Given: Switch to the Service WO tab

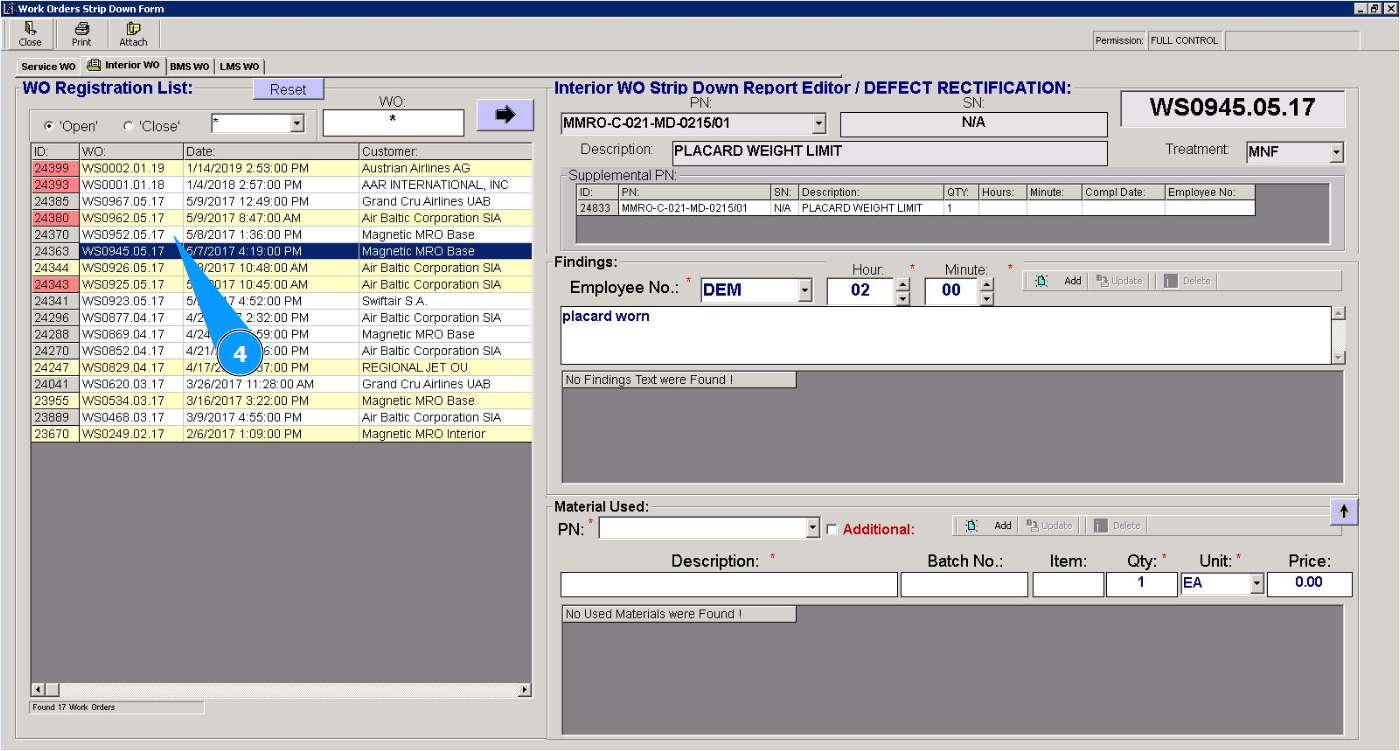Looking at the screenshot, I should click(x=48, y=67).
